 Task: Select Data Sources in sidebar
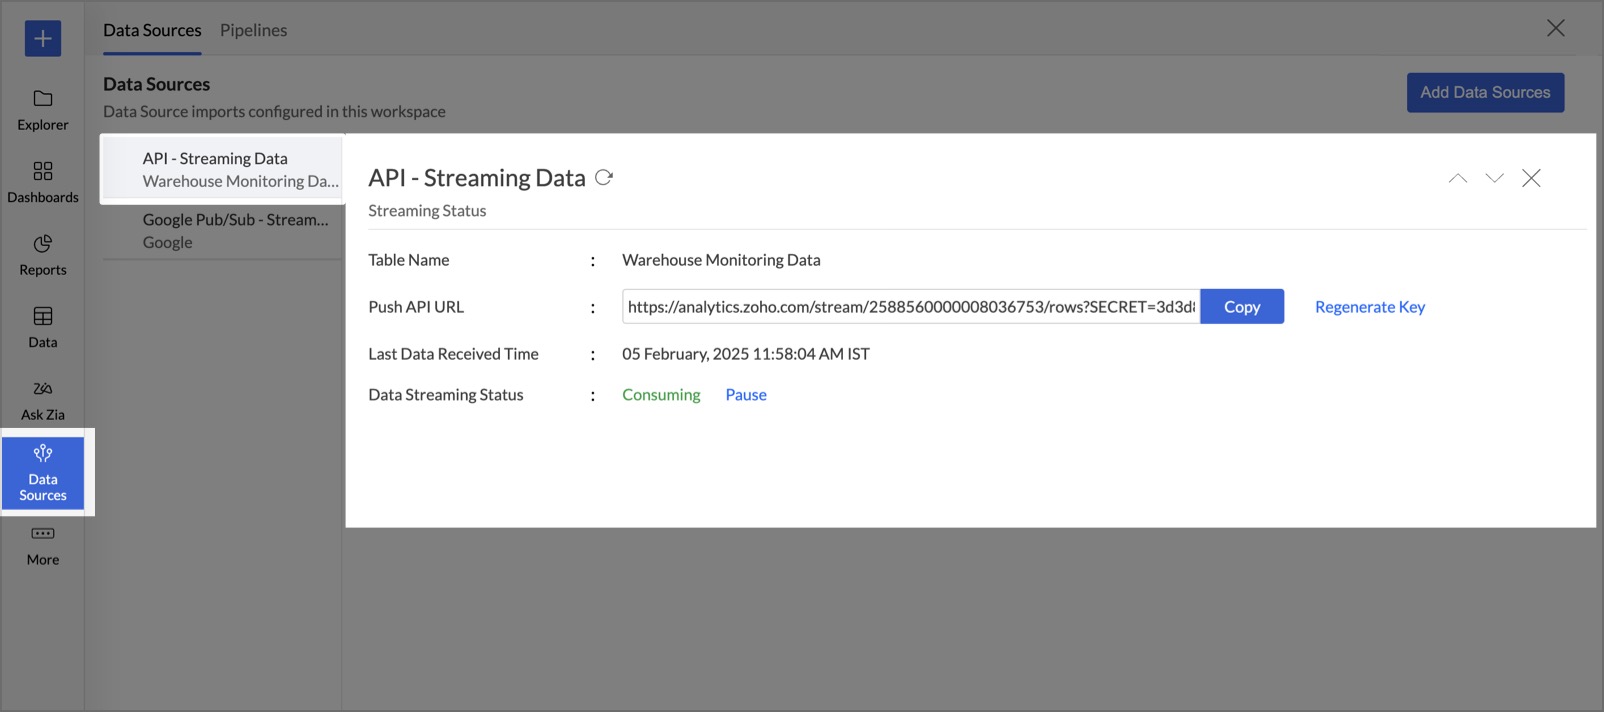point(43,472)
